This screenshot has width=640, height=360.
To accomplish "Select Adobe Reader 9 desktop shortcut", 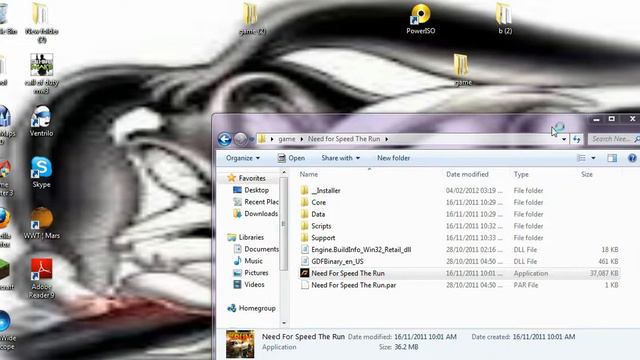I will point(41,278).
